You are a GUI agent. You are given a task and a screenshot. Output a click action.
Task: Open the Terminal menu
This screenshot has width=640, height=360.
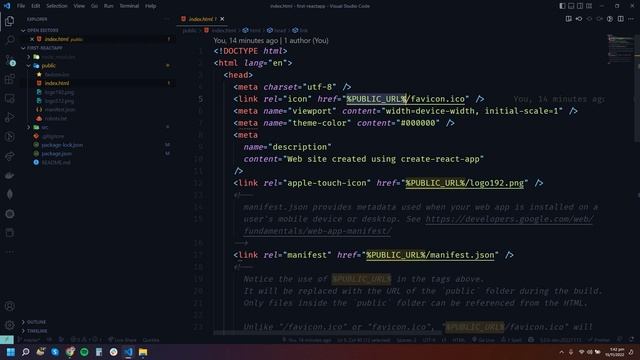(x=129, y=6)
